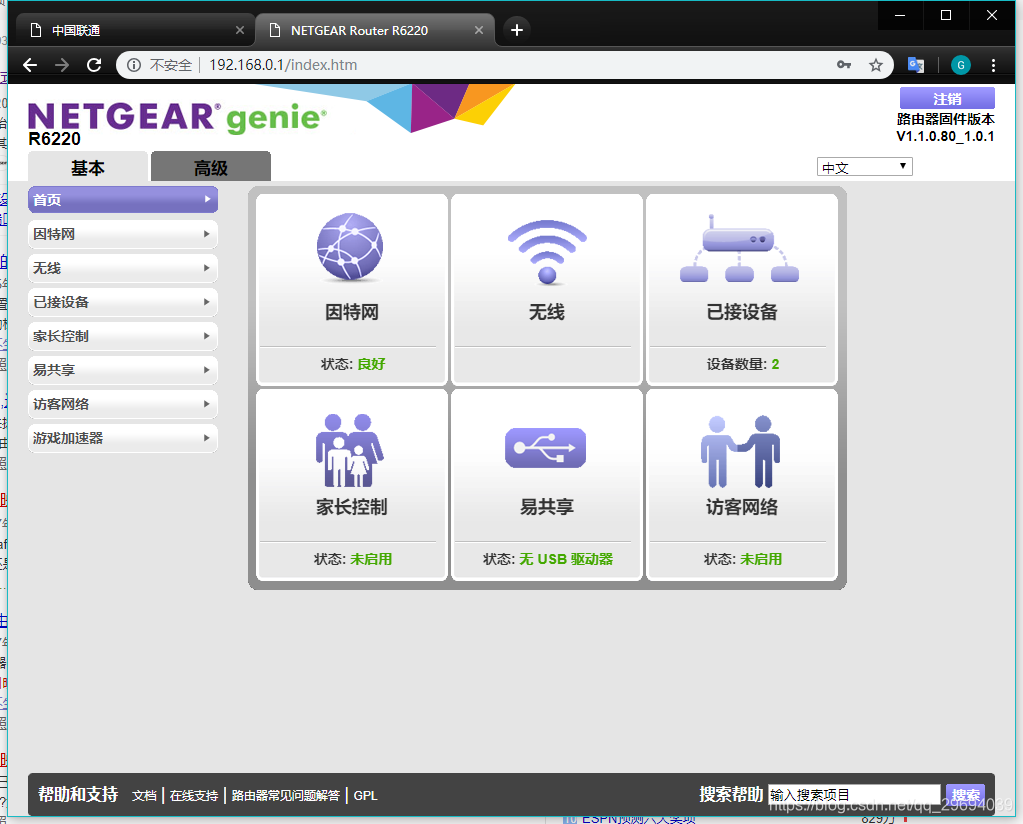Viewport: 1023px width, 824px height.
Task: Open 易共享 in the sidebar menu
Action: (x=123, y=369)
